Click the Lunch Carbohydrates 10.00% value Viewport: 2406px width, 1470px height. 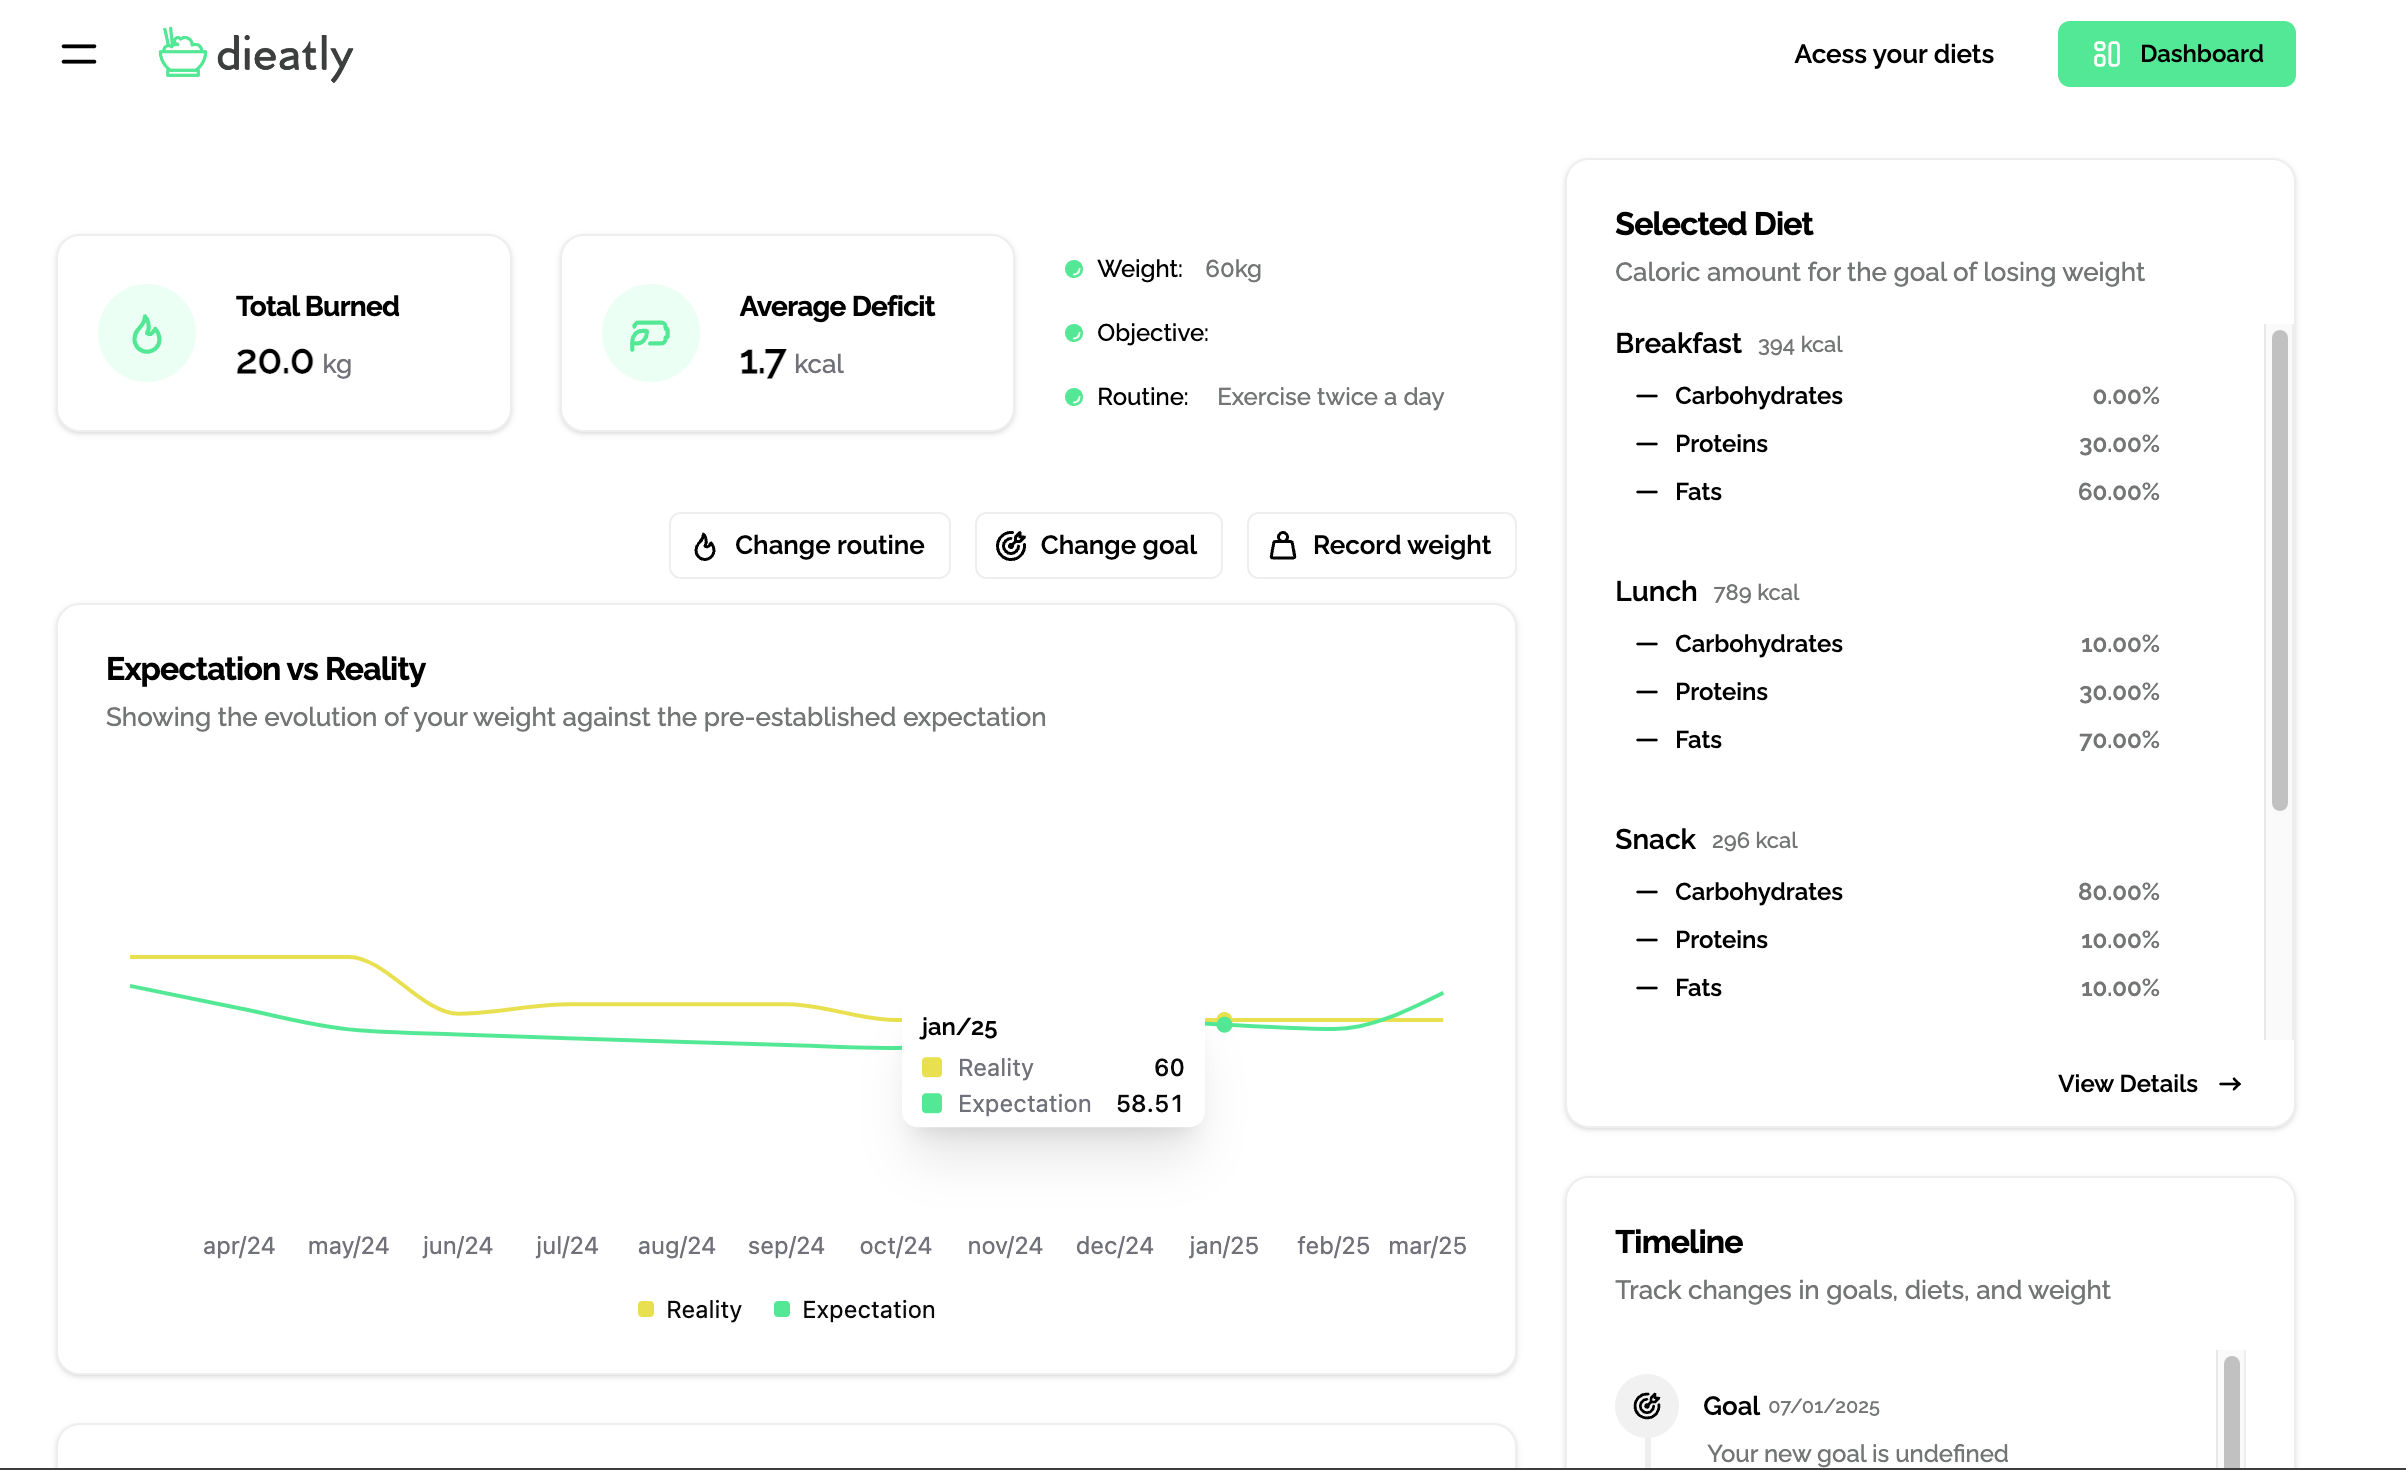(x=2120, y=644)
